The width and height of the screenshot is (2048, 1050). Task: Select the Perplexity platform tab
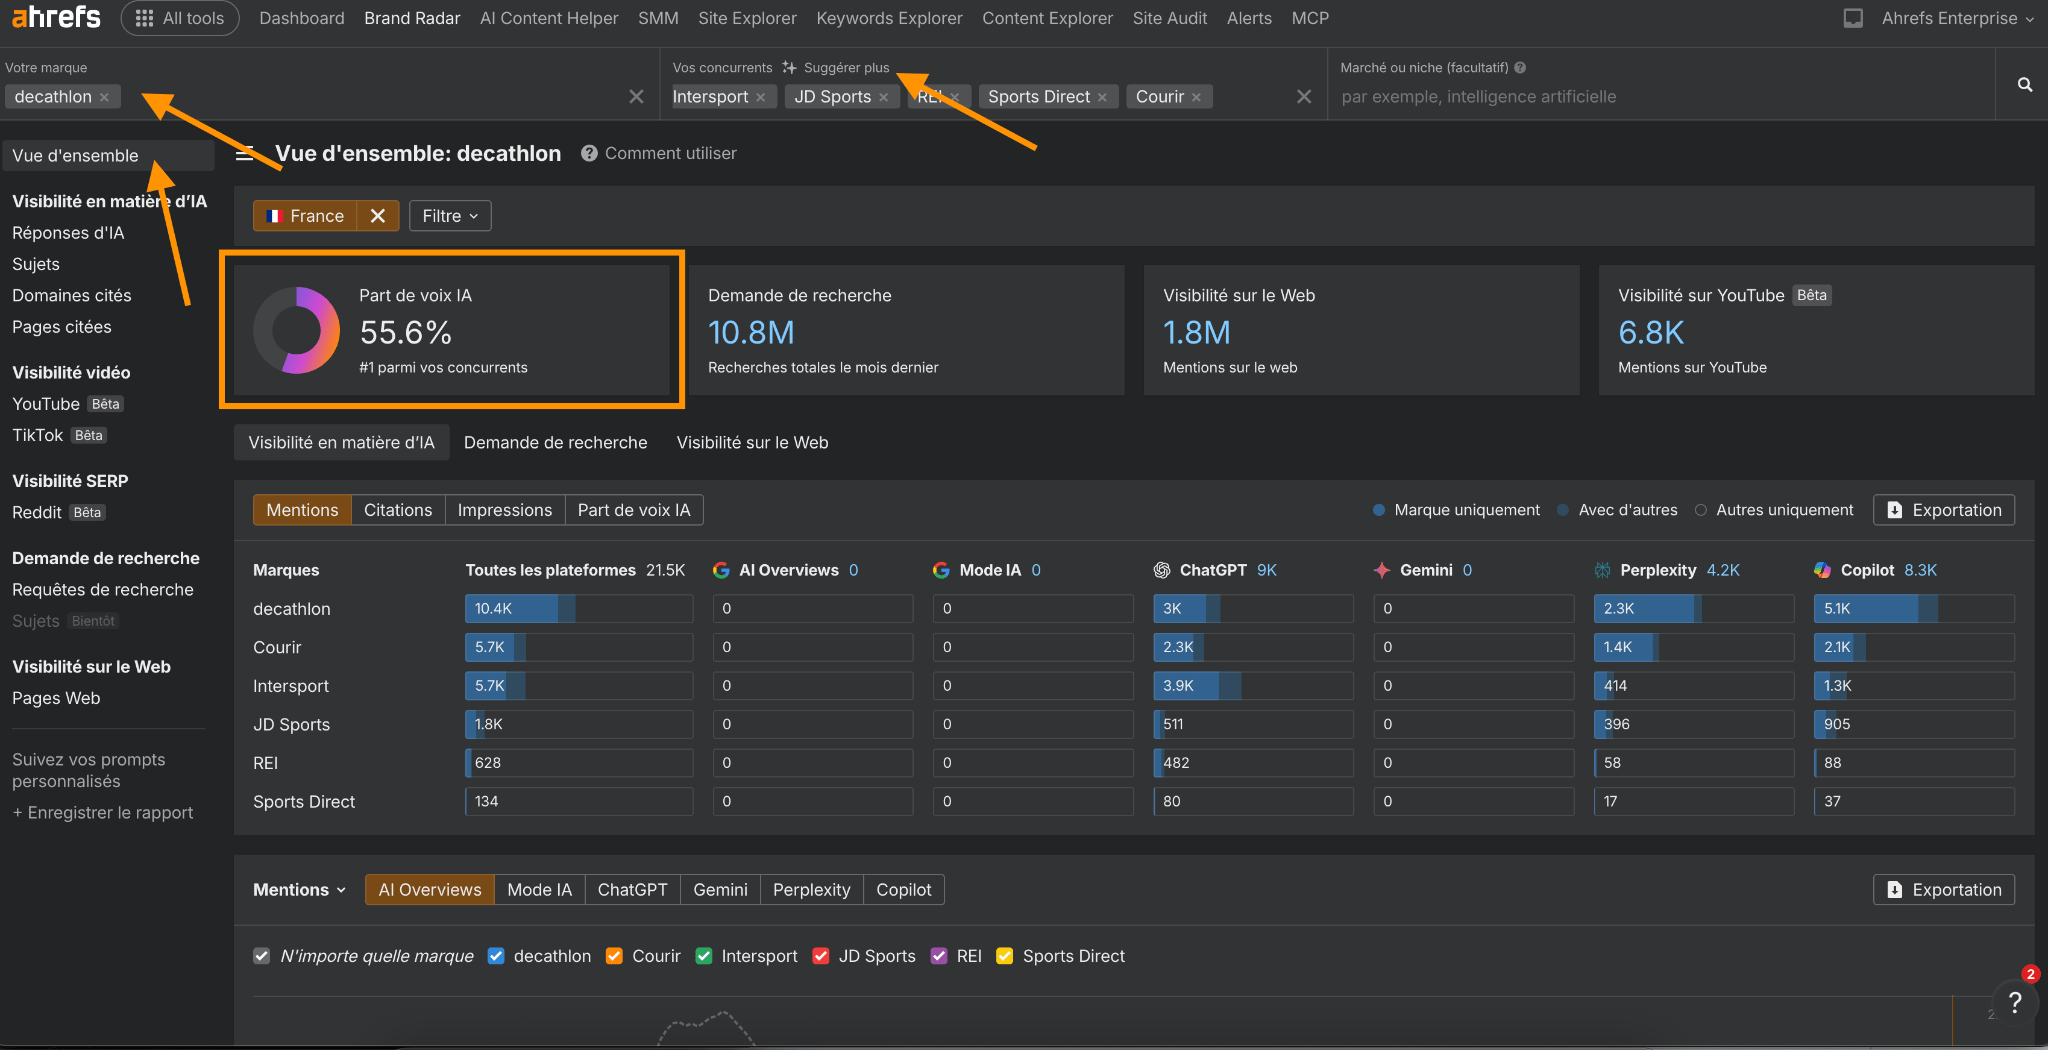(x=811, y=890)
